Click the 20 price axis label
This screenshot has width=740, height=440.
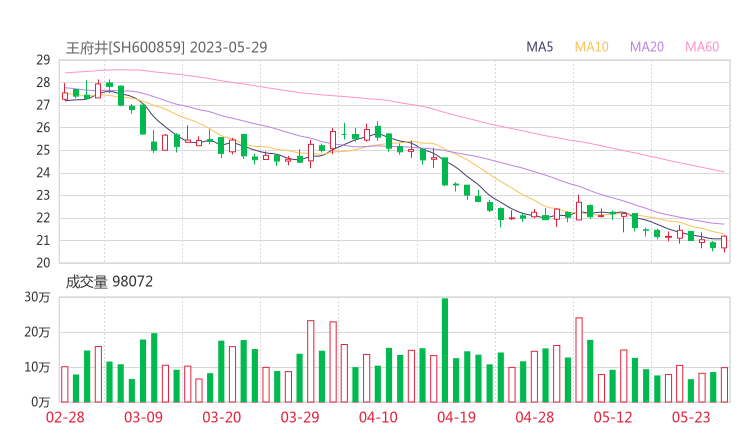coord(43,263)
